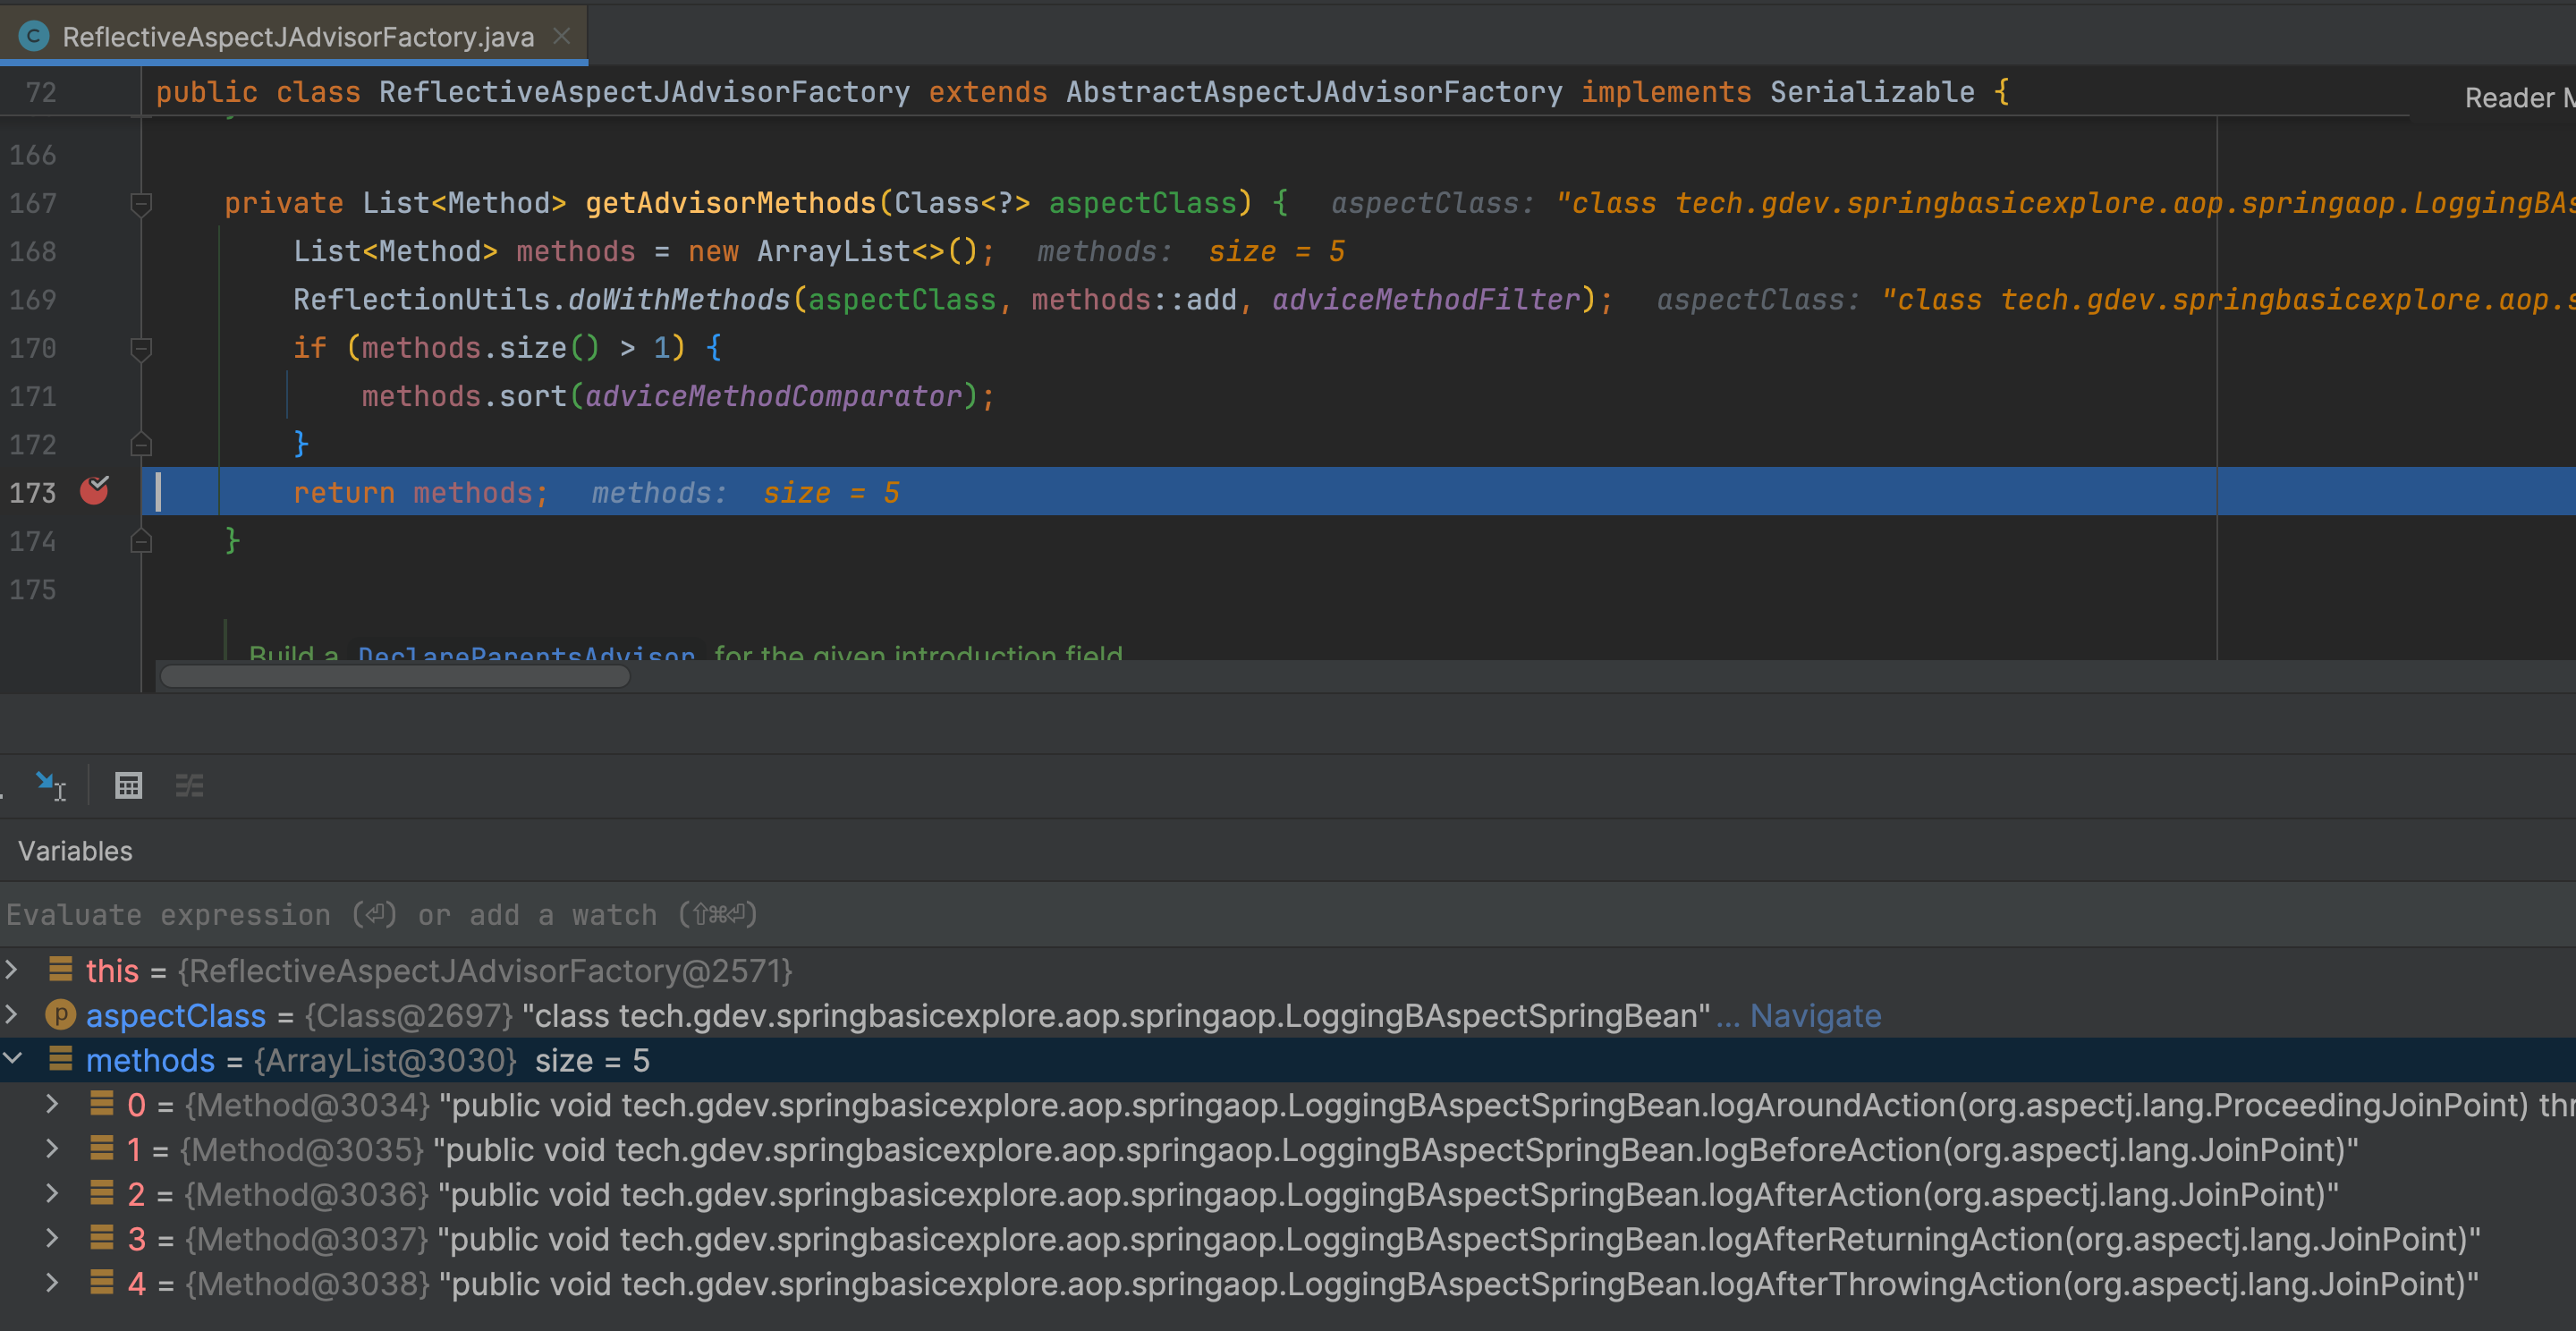
Task: Select the methods = {ArrayList@3030} row
Action: tap(1288, 1060)
